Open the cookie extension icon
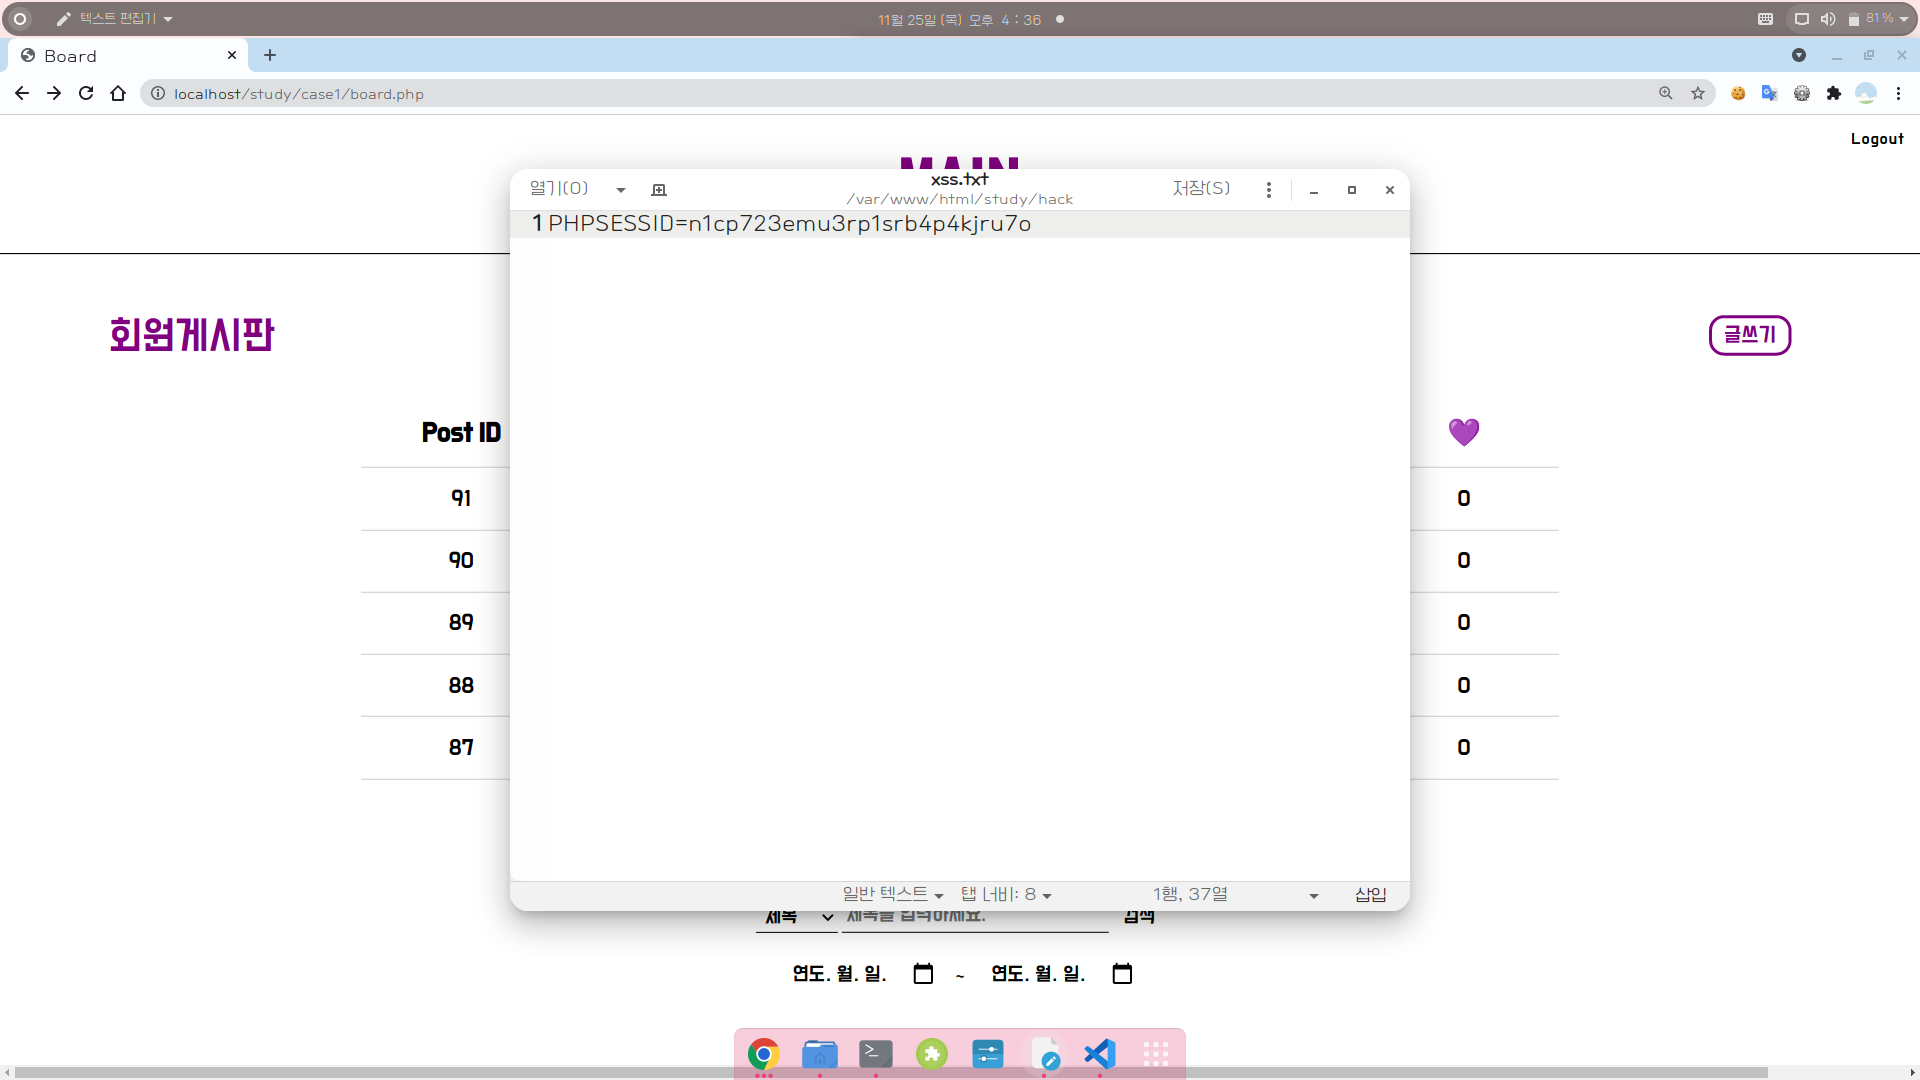The image size is (1920, 1080). pos(1738,93)
